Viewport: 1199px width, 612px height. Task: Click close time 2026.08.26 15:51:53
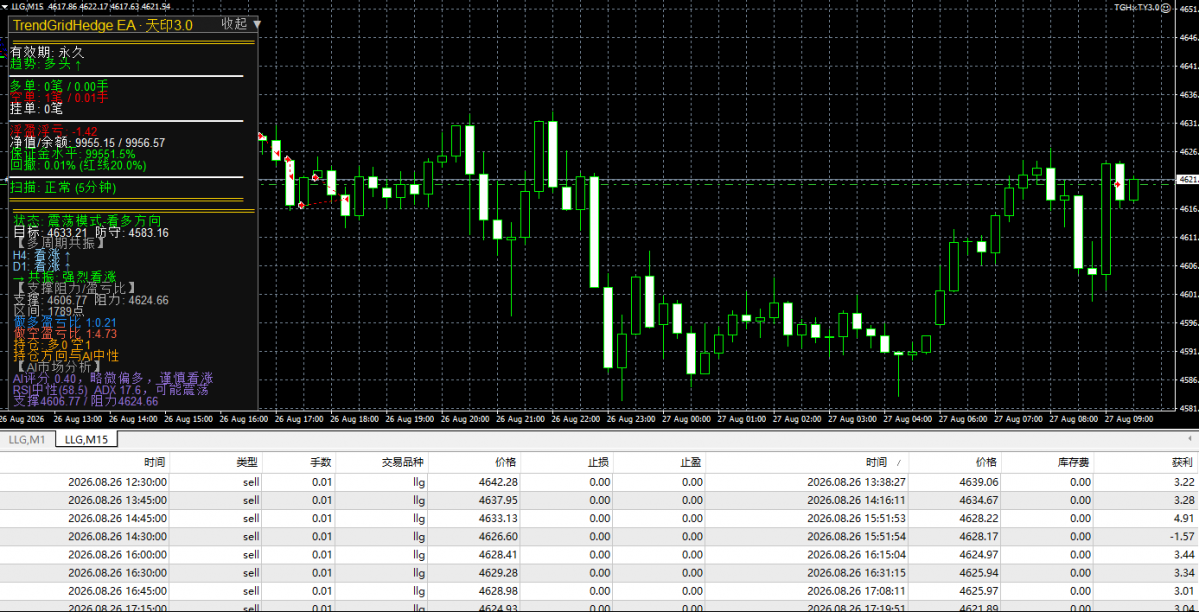(x=856, y=518)
